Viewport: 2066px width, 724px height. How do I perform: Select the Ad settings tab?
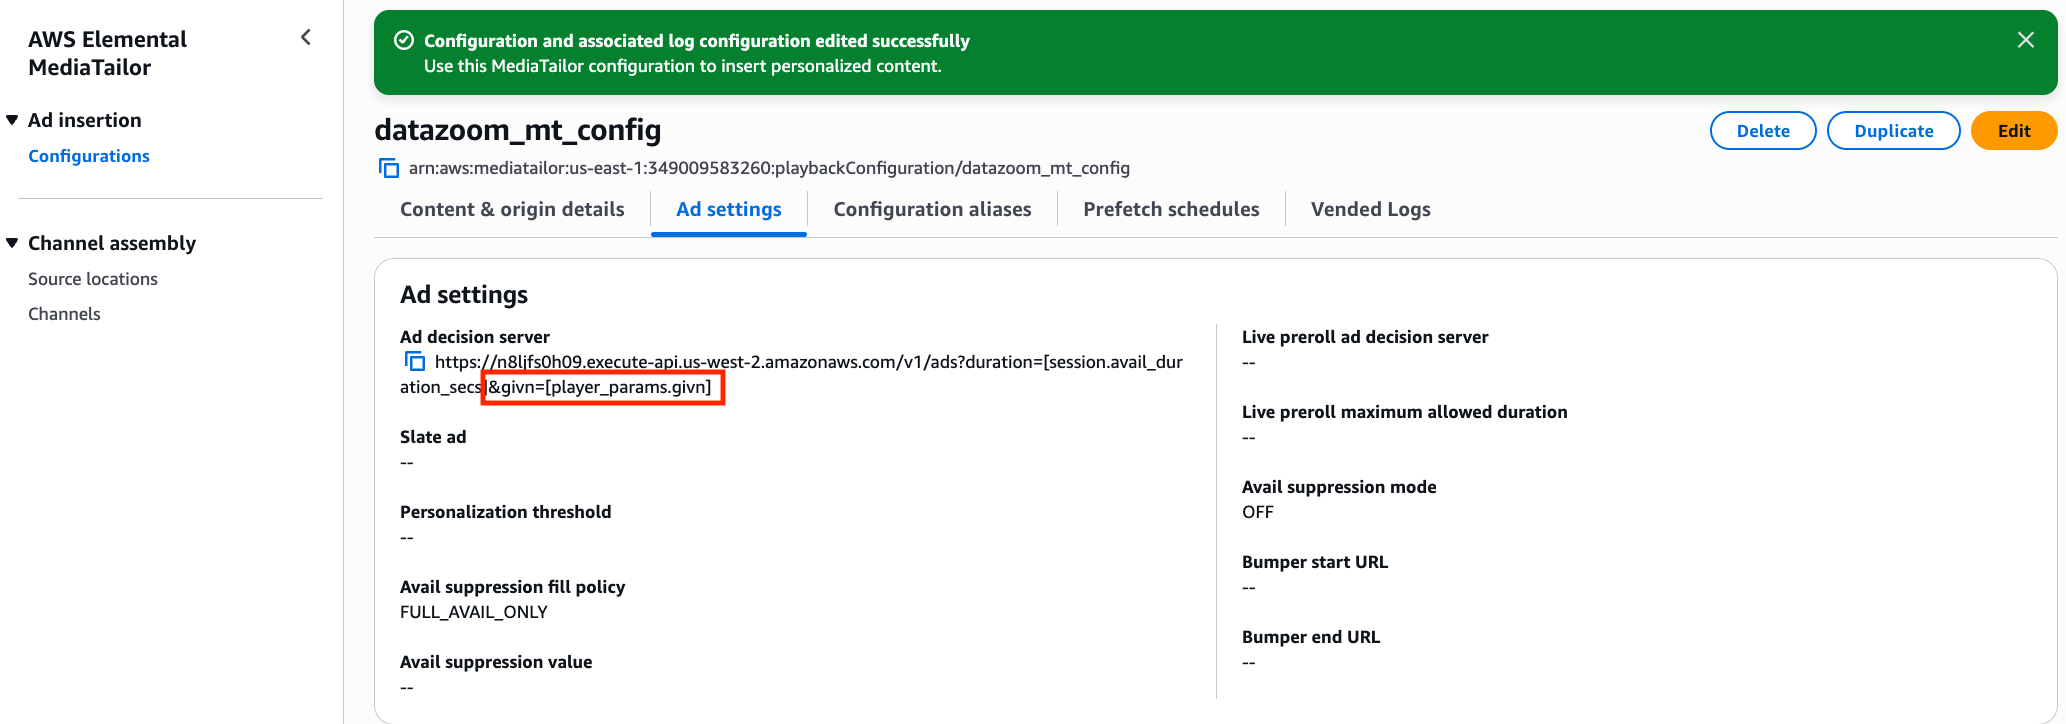tap(728, 209)
